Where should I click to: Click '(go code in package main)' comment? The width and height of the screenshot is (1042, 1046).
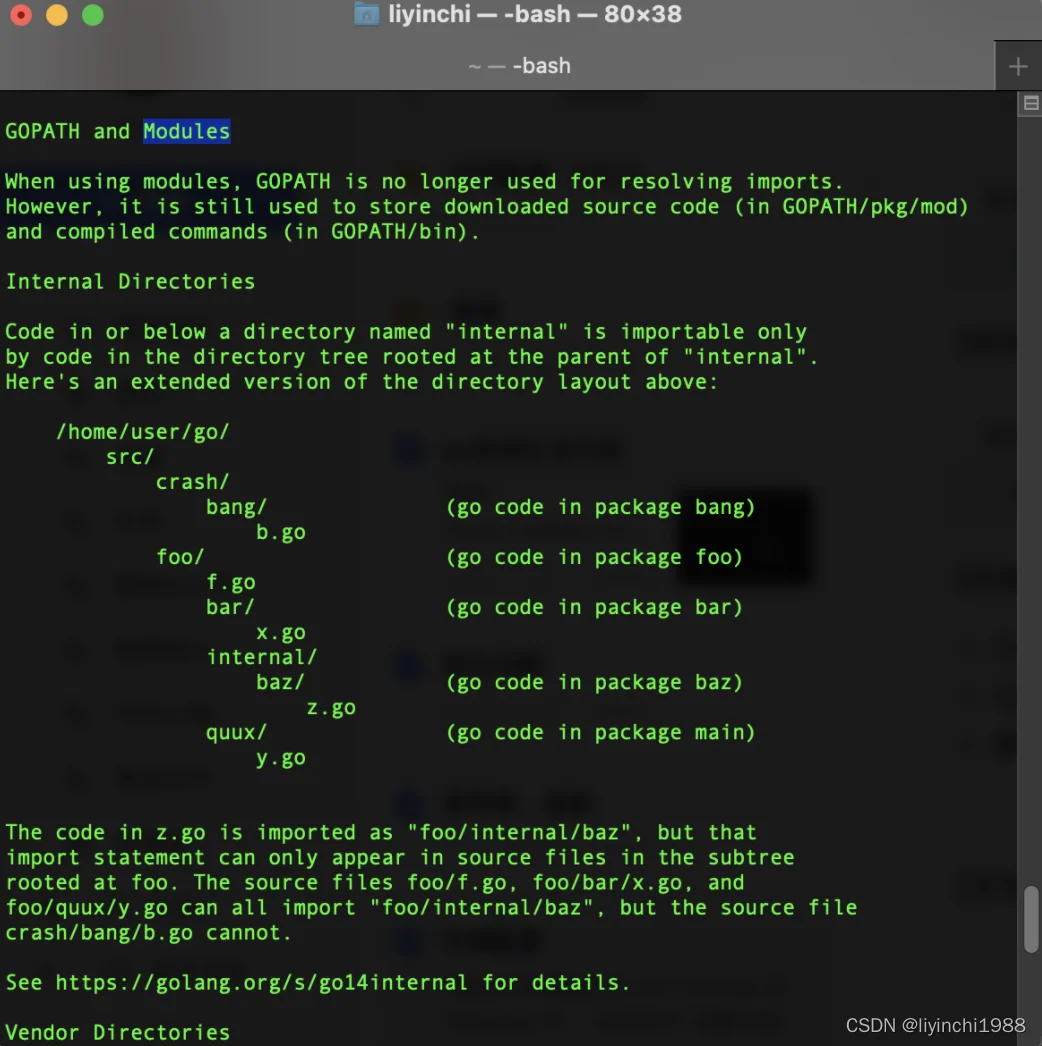[x=600, y=732]
